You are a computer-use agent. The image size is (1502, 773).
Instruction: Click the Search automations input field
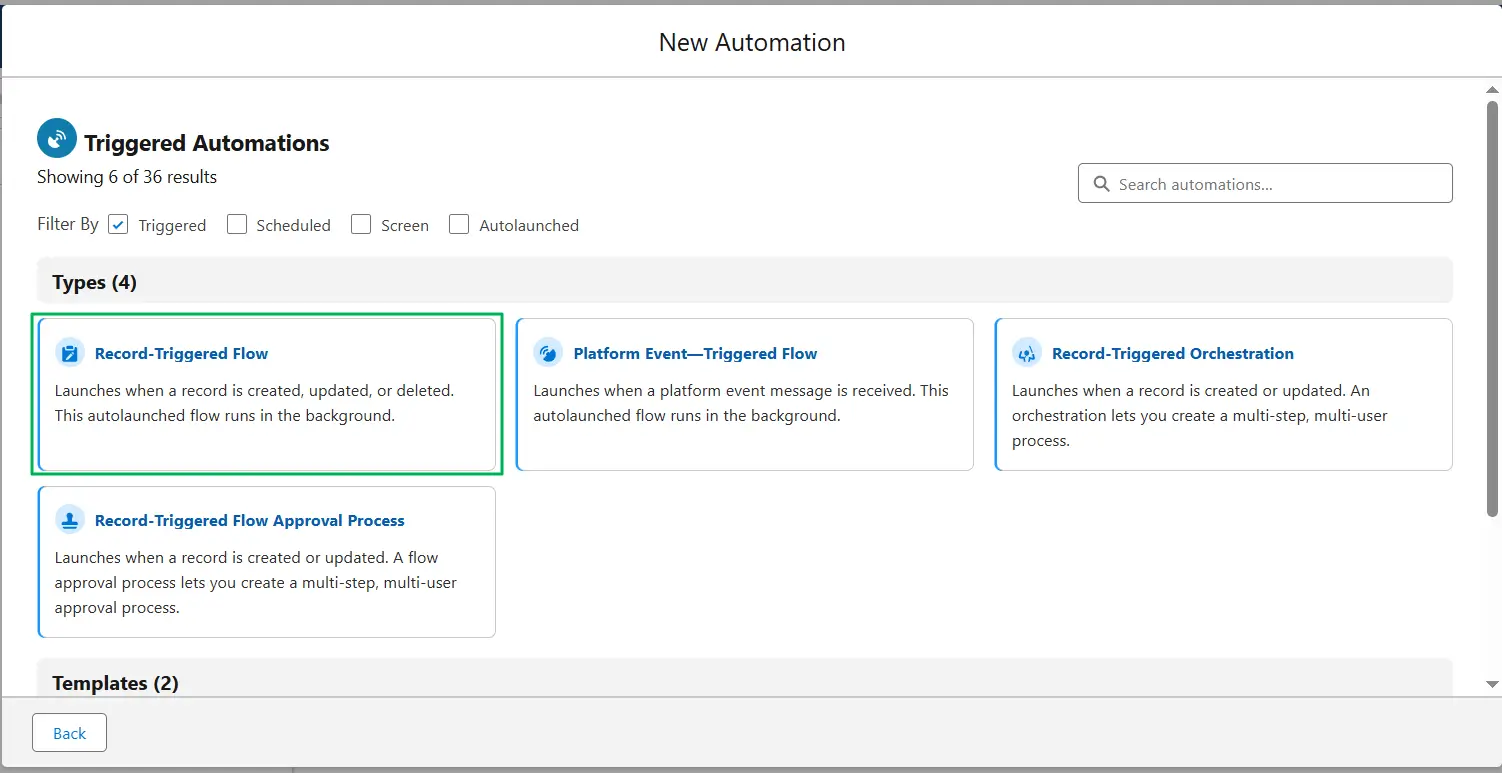pyautogui.click(x=1265, y=184)
